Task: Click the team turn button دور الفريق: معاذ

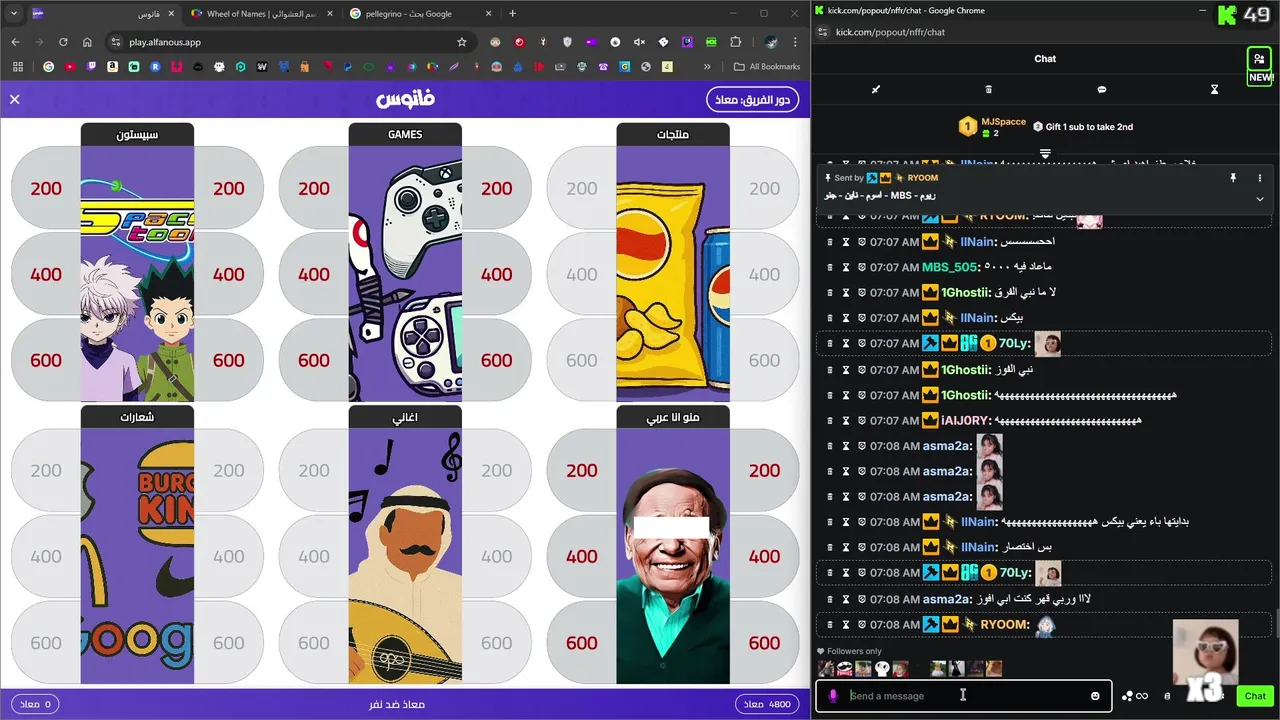Action: pyautogui.click(x=752, y=99)
